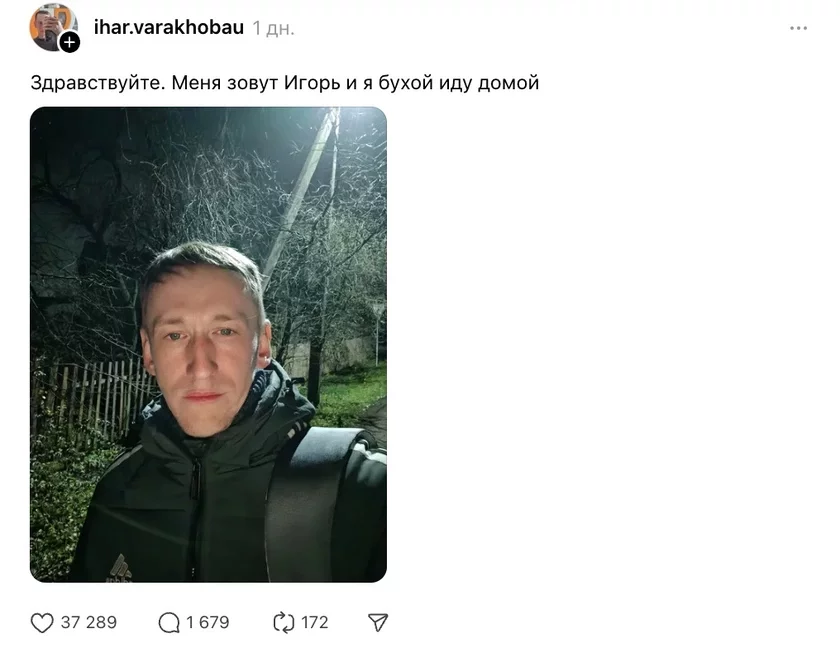Image resolution: width=840 pixels, height=648 pixels.
Task: Open the night selfie photo
Action: click(x=208, y=344)
